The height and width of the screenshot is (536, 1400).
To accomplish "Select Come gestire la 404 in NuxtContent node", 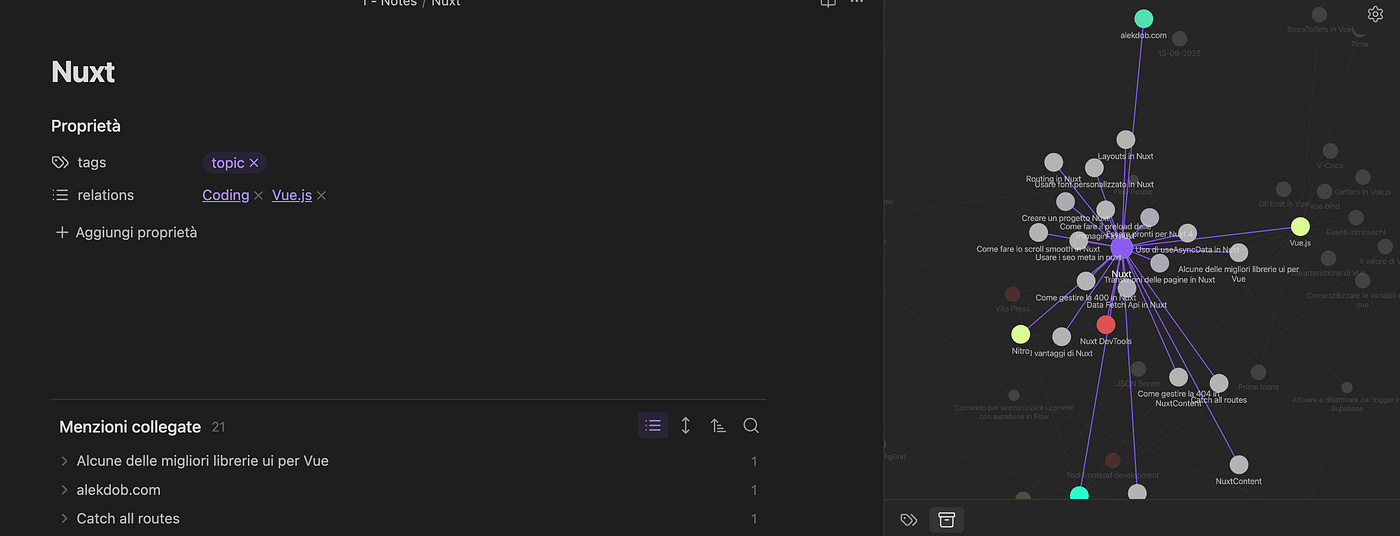I will coord(1179,377).
